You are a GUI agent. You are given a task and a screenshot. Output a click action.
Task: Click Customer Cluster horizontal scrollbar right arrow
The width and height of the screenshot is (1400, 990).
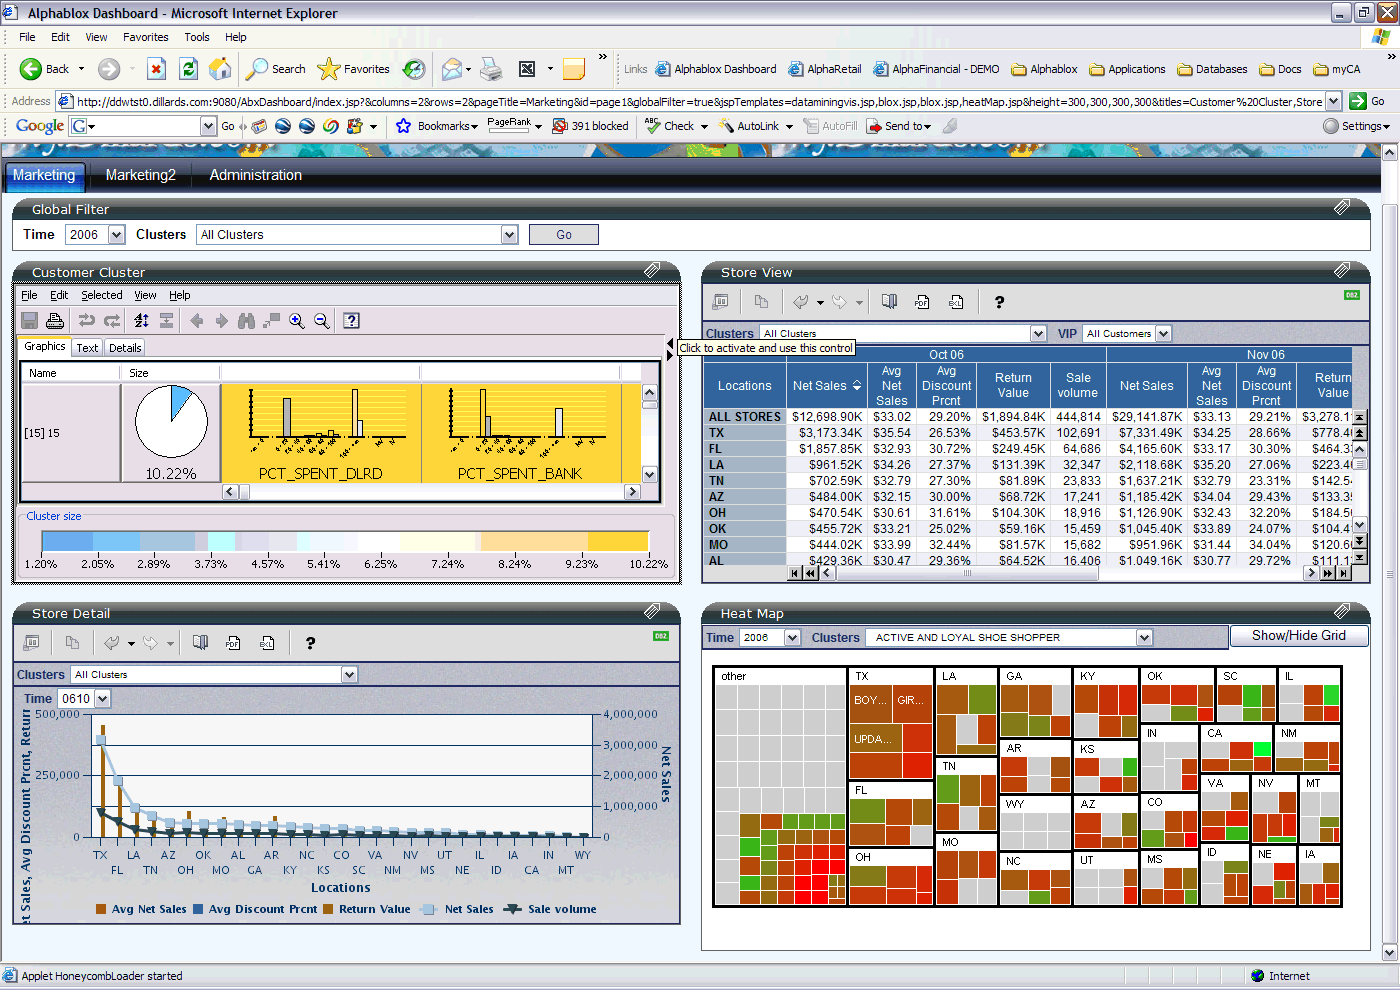click(x=632, y=492)
